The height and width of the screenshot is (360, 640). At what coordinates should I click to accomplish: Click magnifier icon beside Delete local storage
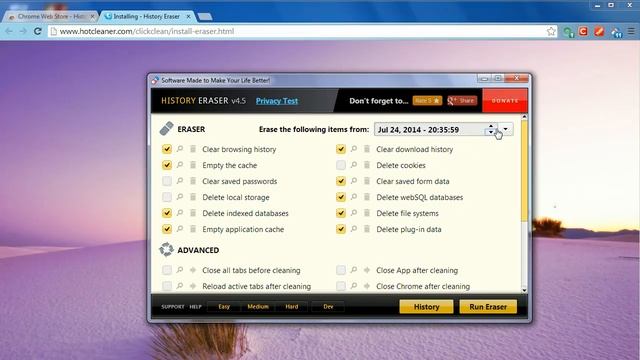pos(180,197)
